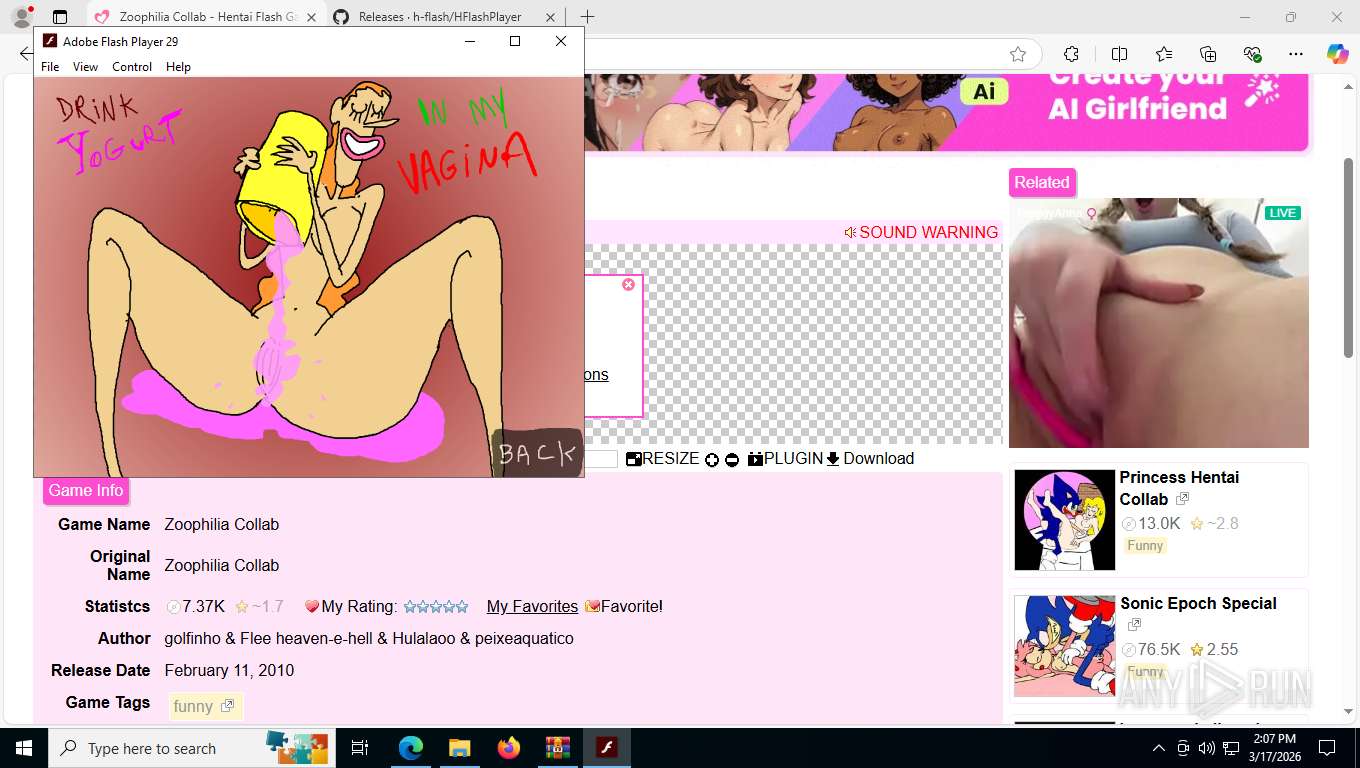Click the Related header label

(1042, 182)
